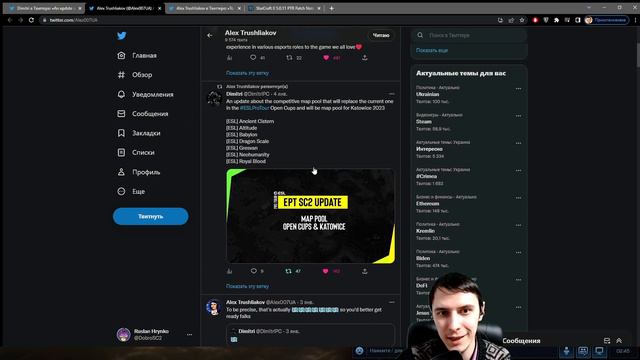Open Главная home in sidebar
Screen dimensions: 640x360
point(137,56)
